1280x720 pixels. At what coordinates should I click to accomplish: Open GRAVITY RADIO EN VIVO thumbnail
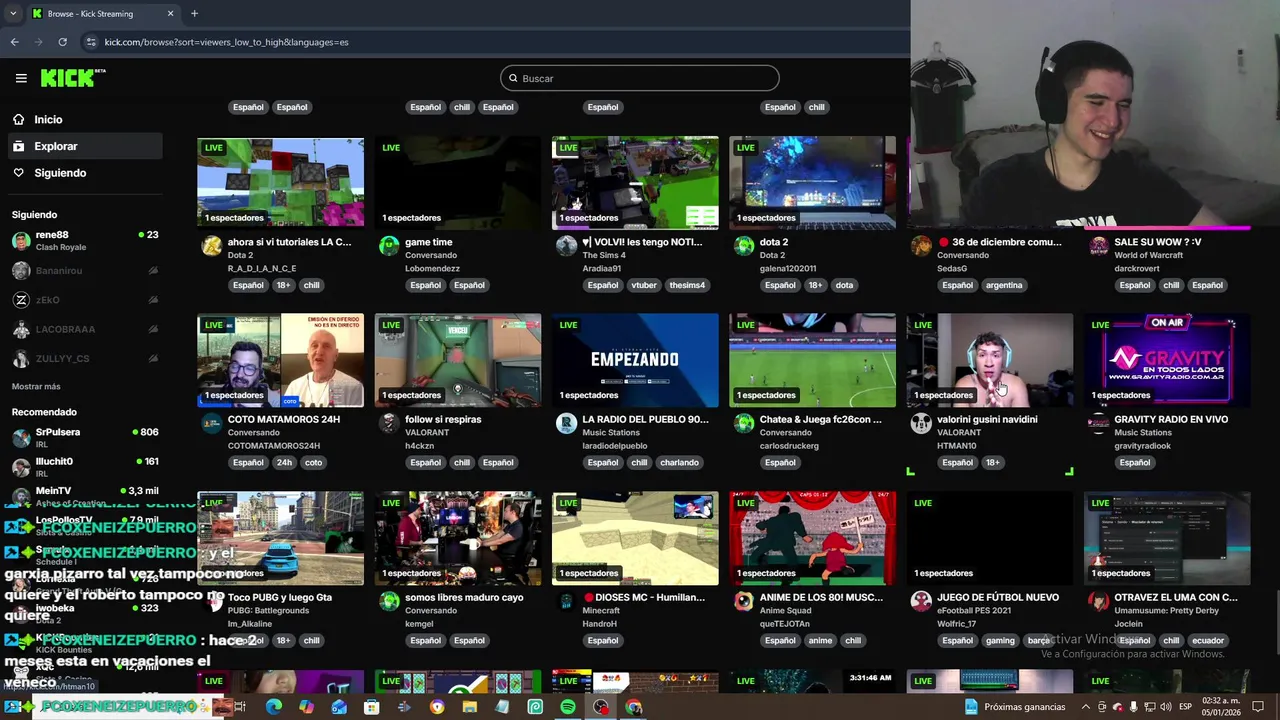pyautogui.click(x=1167, y=360)
